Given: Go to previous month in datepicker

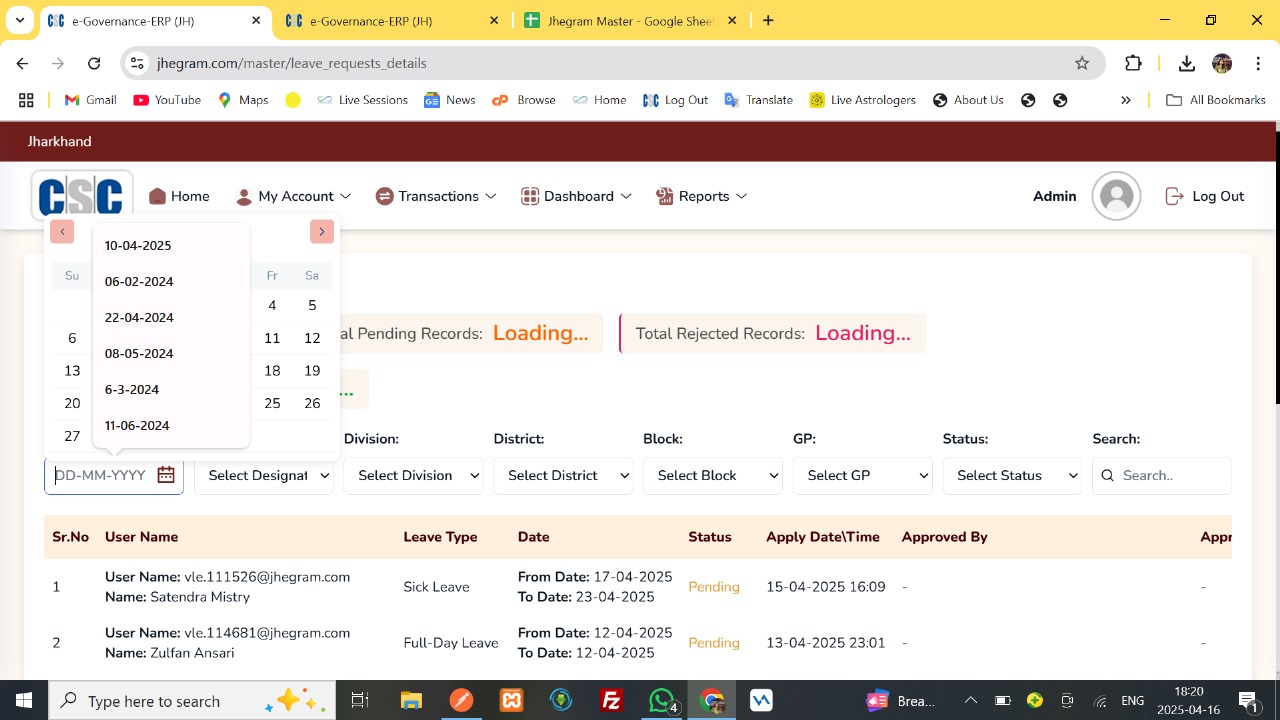Looking at the screenshot, I should 62,232.
